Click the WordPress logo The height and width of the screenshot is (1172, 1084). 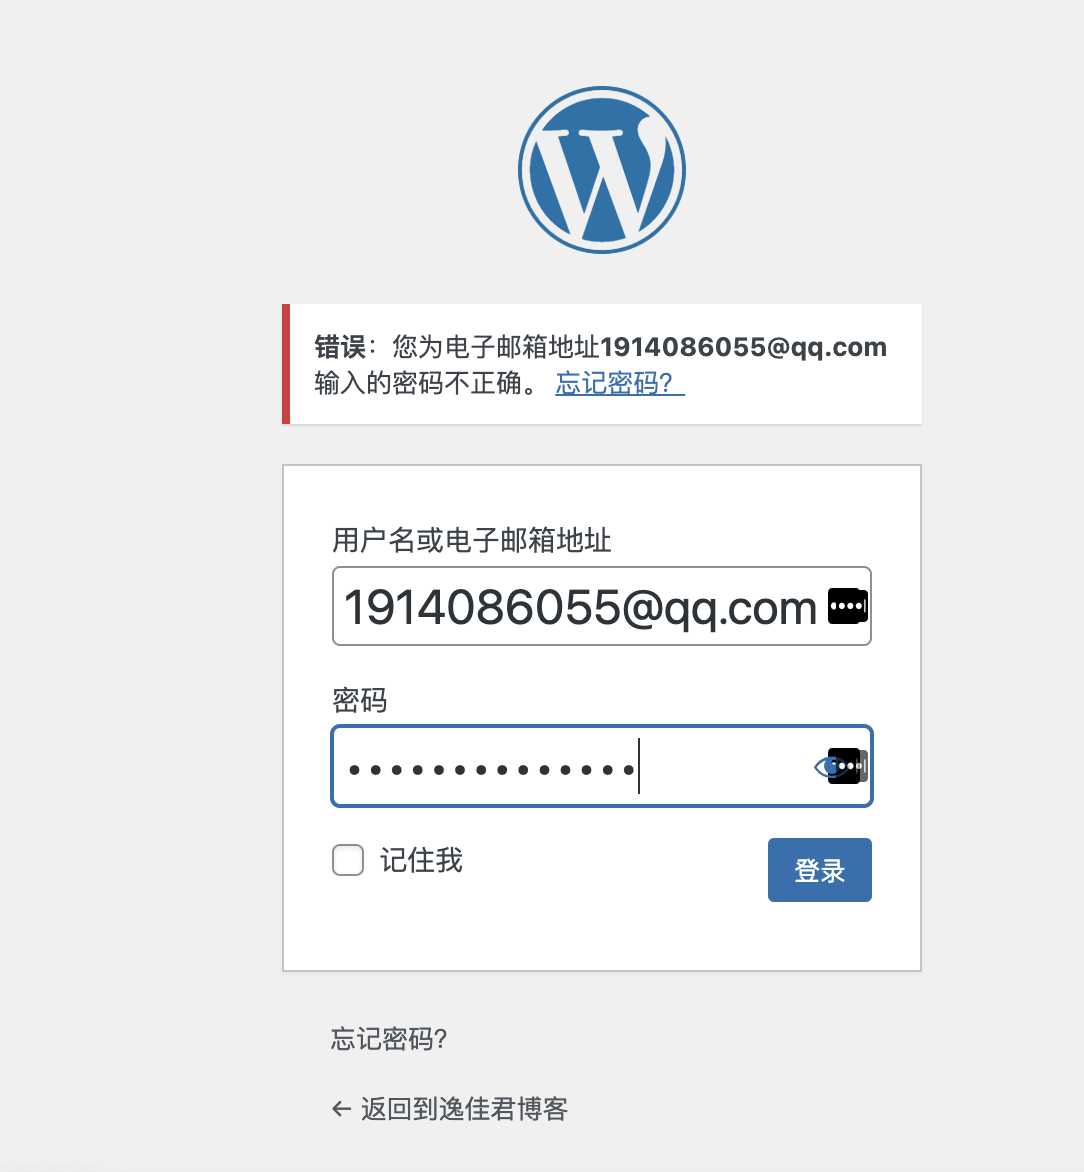pyautogui.click(x=602, y=170)
